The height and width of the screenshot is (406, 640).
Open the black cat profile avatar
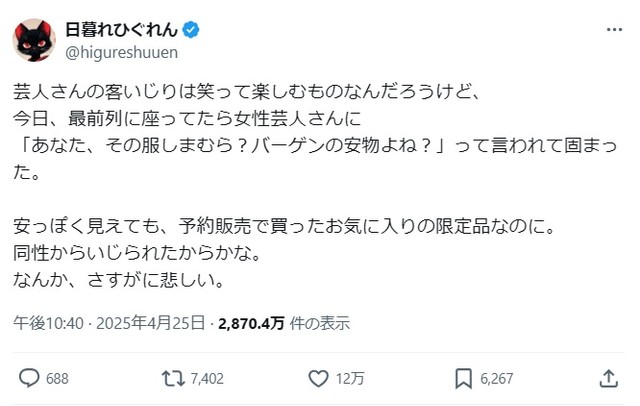click(33, 39)
